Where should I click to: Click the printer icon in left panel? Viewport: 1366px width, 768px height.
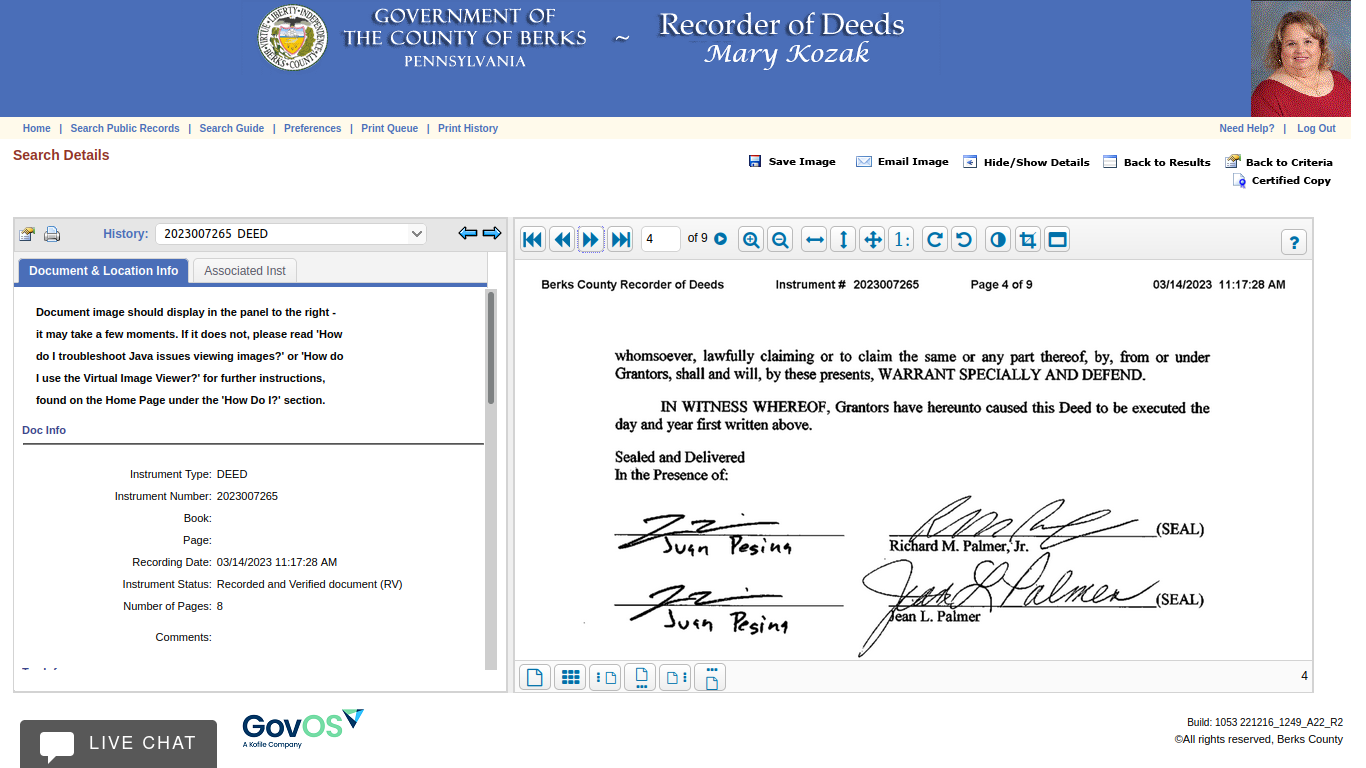click(x=52, y=234)
